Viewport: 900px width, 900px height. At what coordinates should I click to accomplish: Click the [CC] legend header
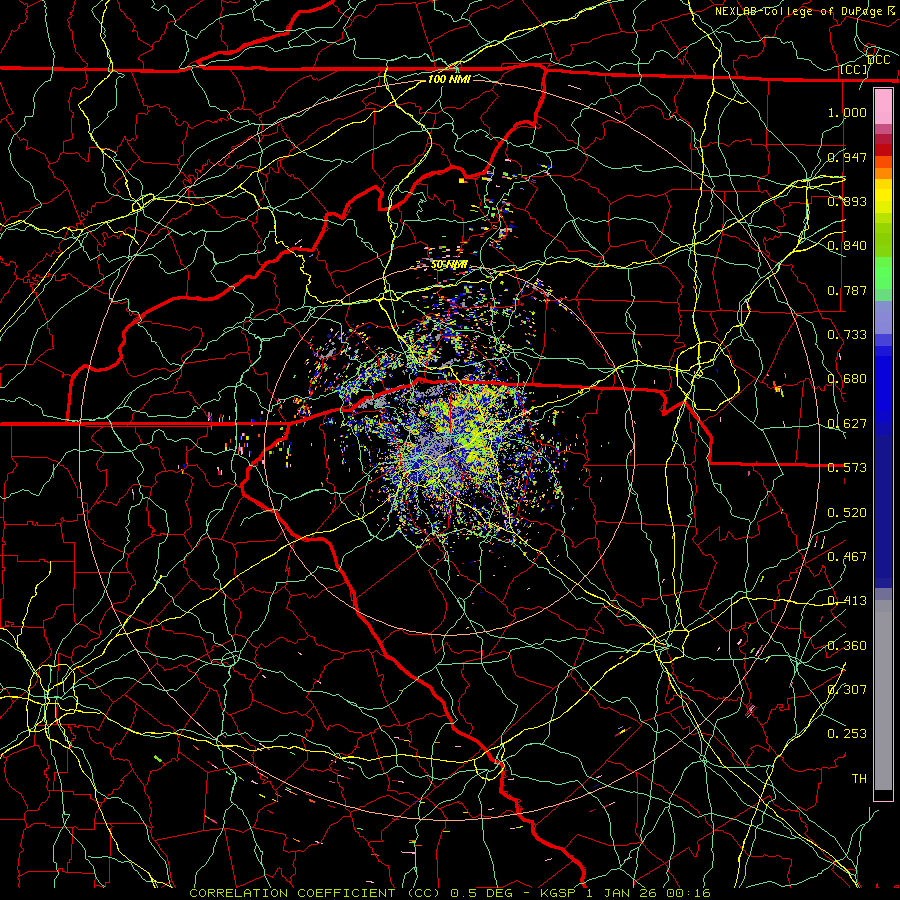(854, 70)
